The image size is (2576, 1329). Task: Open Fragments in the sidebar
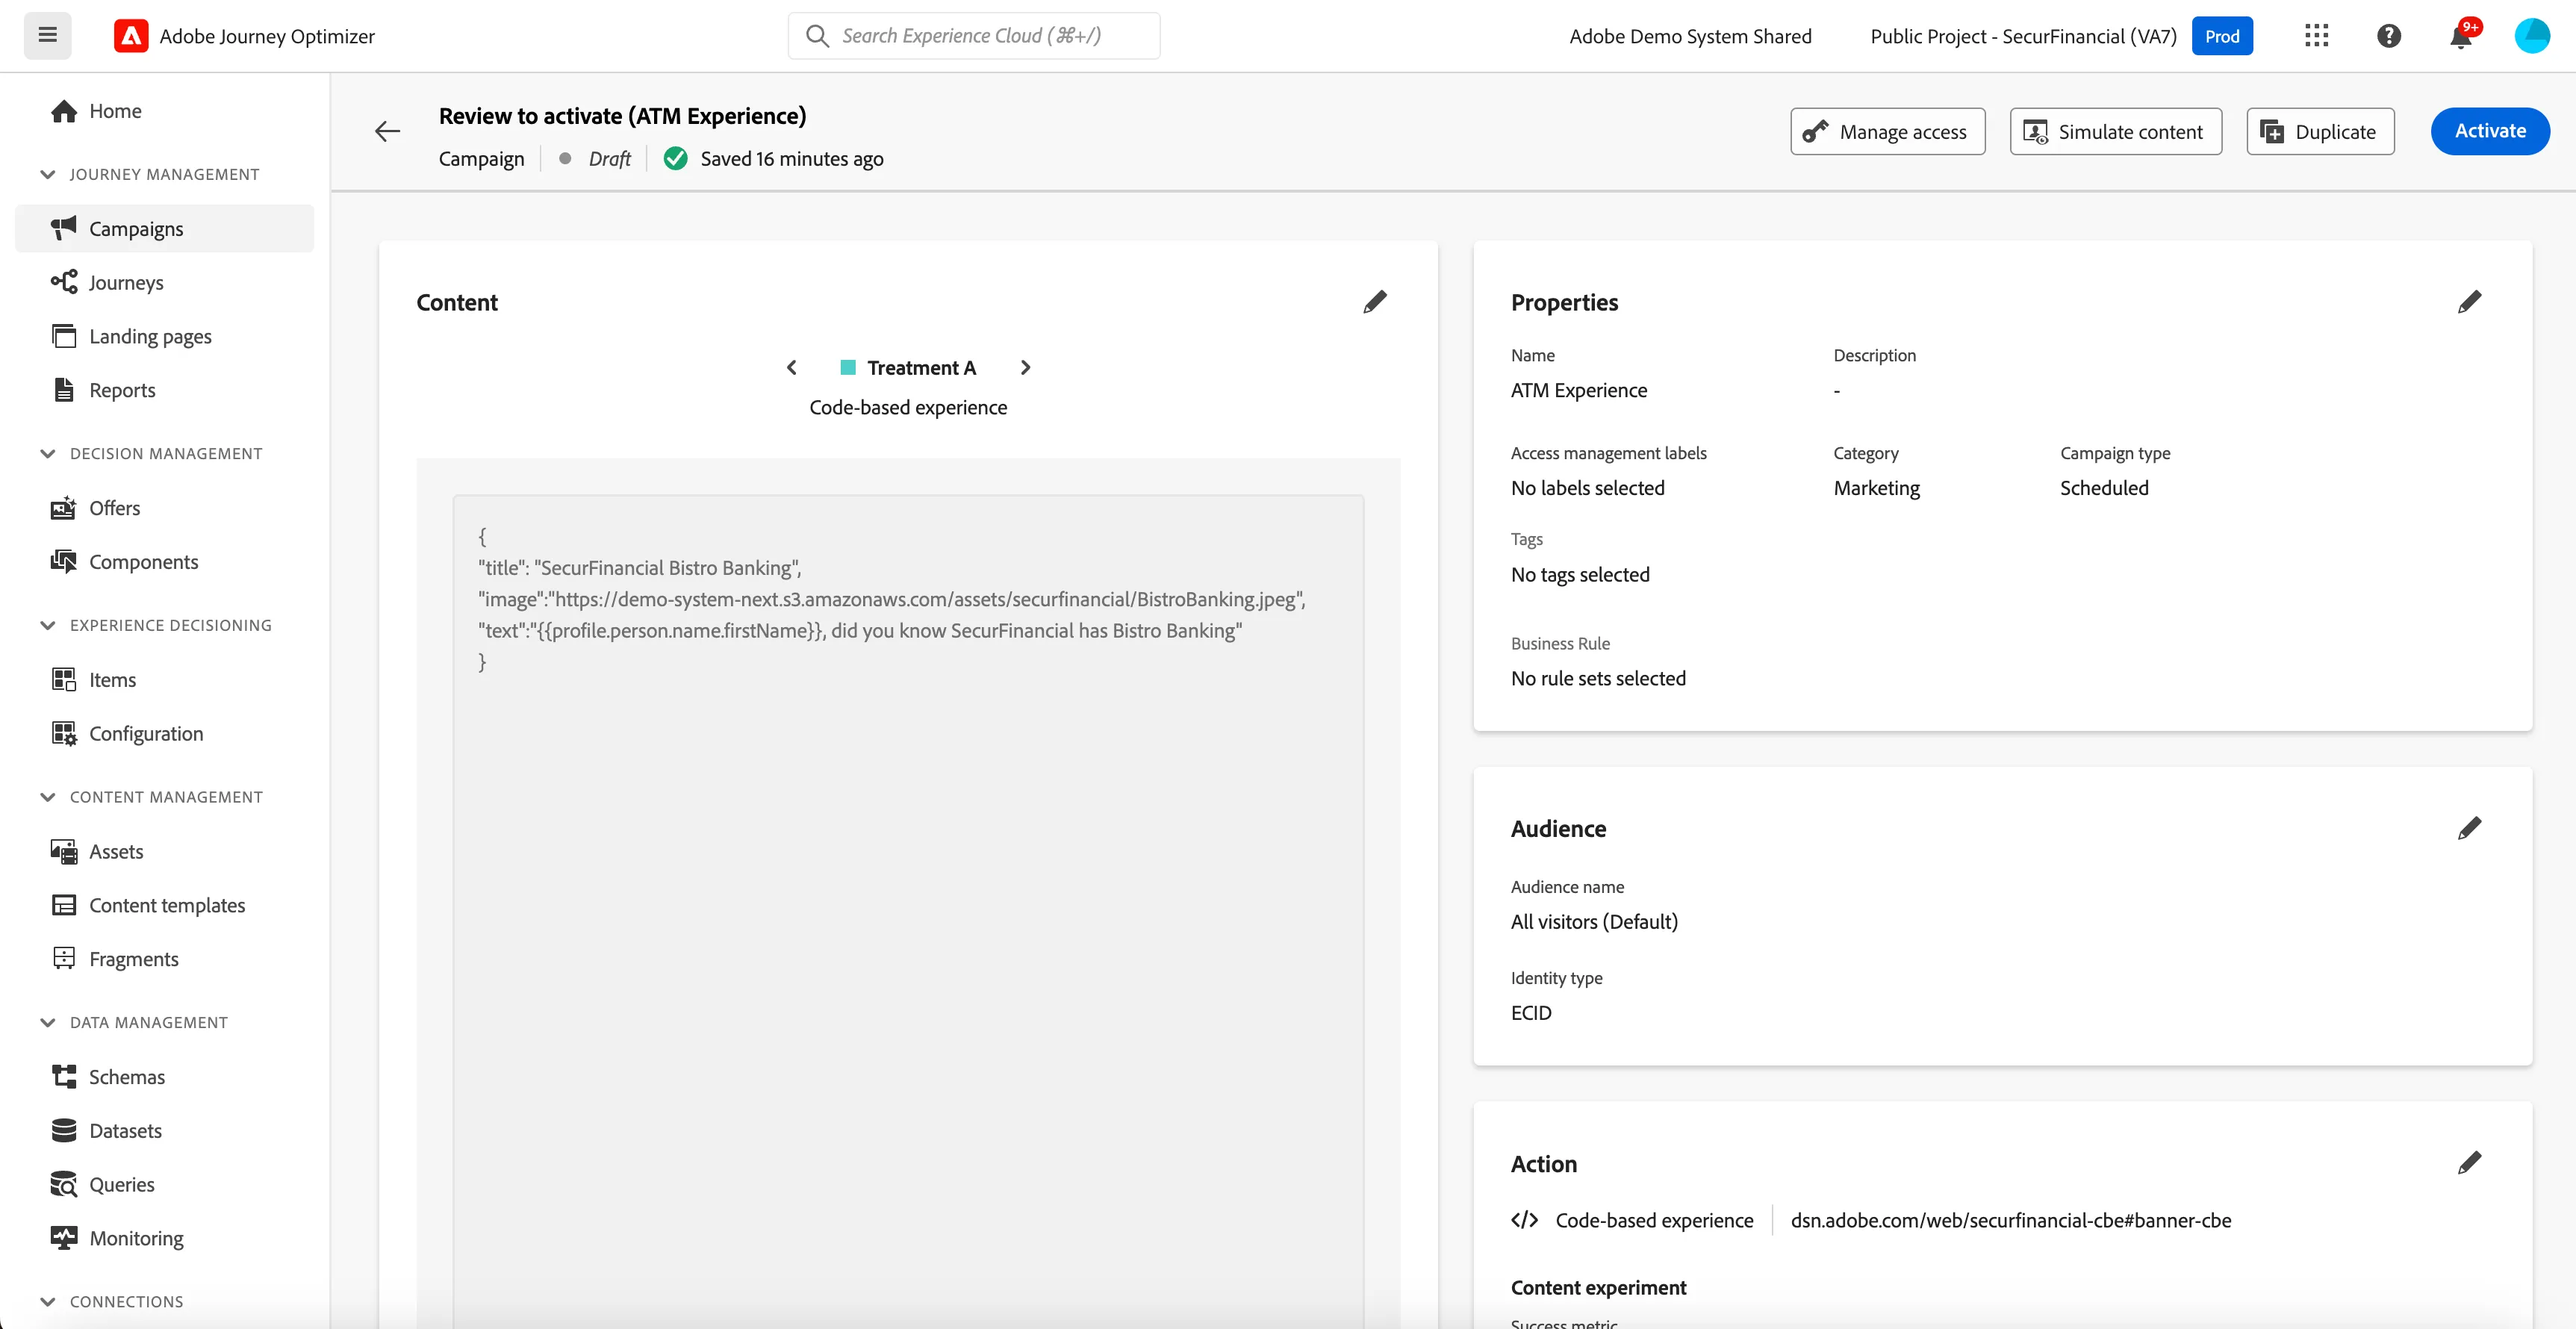pos(165,960)
